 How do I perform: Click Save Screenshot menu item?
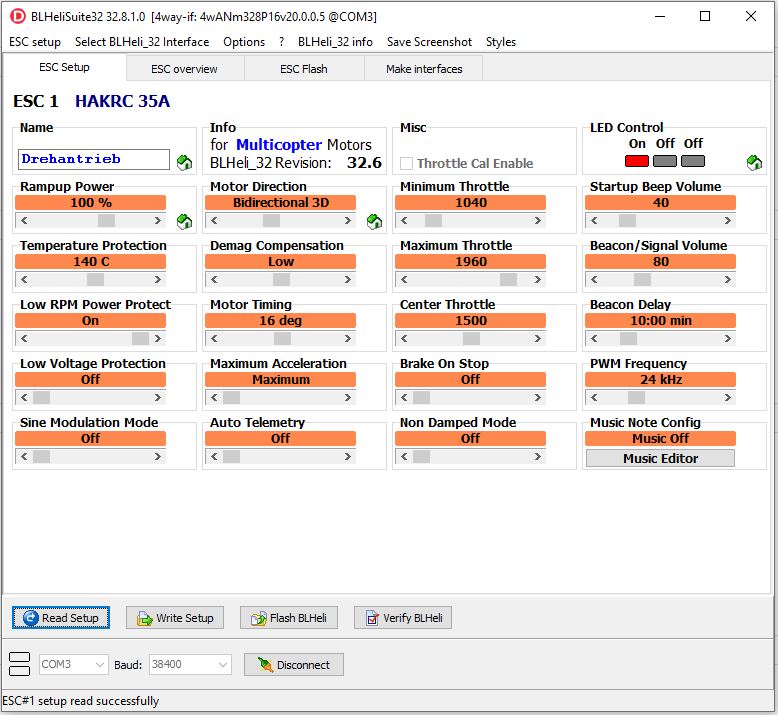tap(429, 42)
